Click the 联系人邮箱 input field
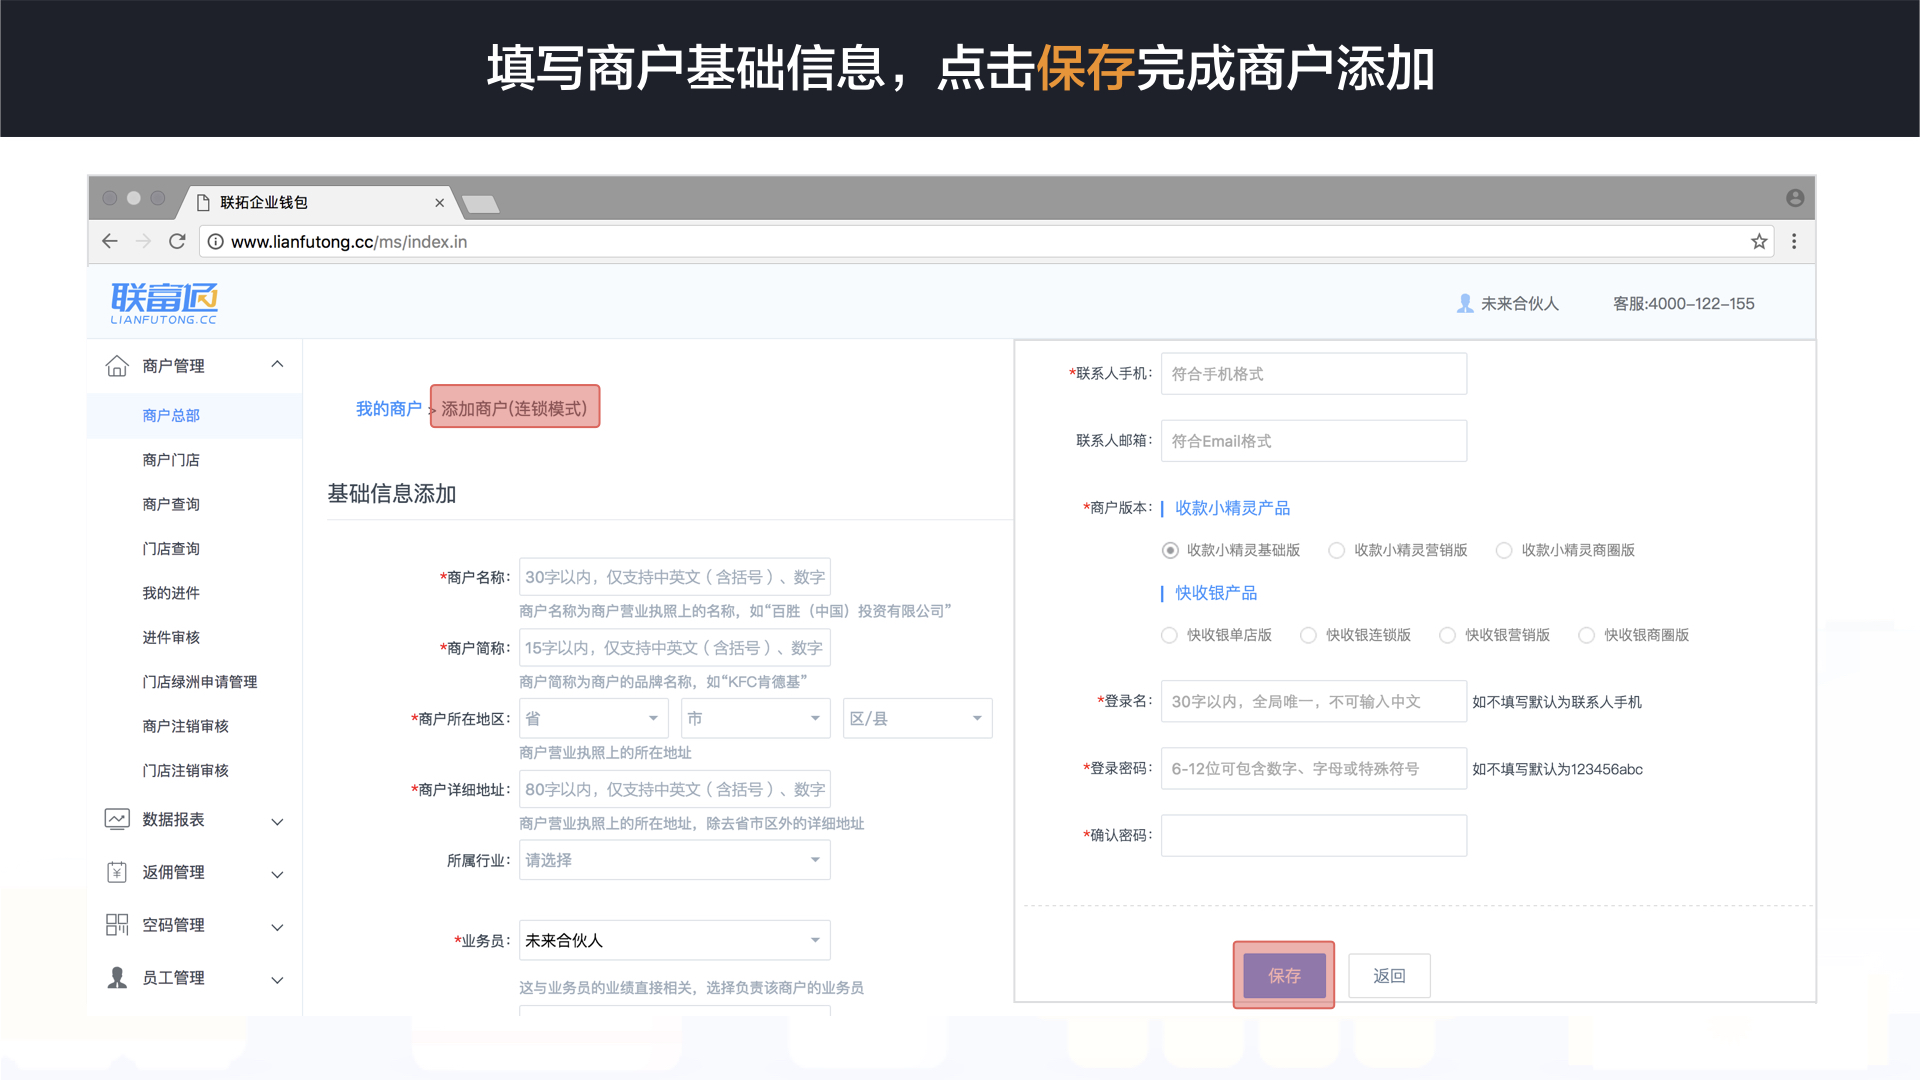Screen dimensions: 1920x1080 click(x=1314, y=441)
